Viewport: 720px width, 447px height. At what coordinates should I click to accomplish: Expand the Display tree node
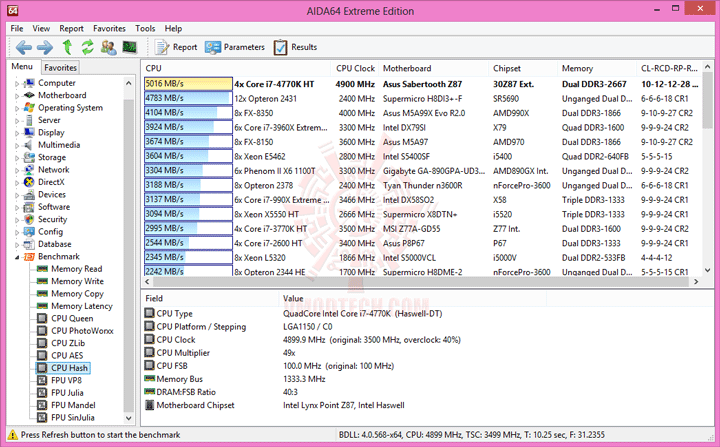point(17,133)
